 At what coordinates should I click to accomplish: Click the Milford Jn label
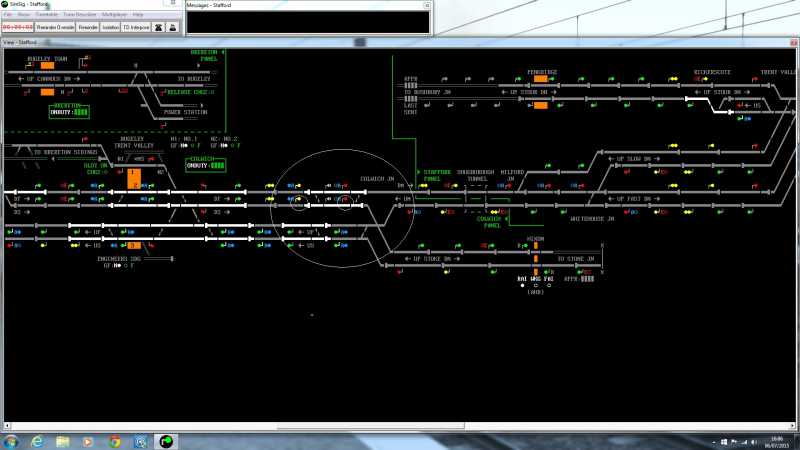point(512,176)
